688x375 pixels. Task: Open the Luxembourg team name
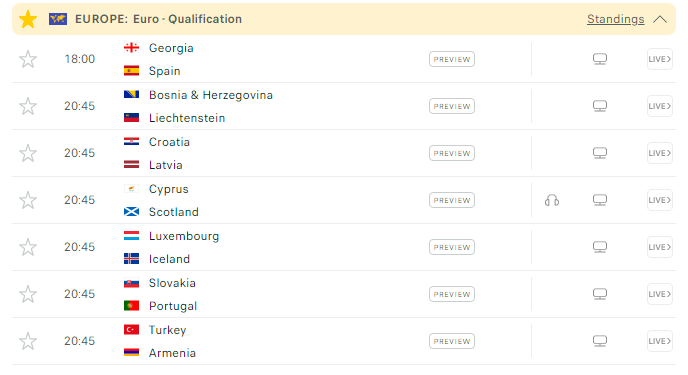pos(184,236)
